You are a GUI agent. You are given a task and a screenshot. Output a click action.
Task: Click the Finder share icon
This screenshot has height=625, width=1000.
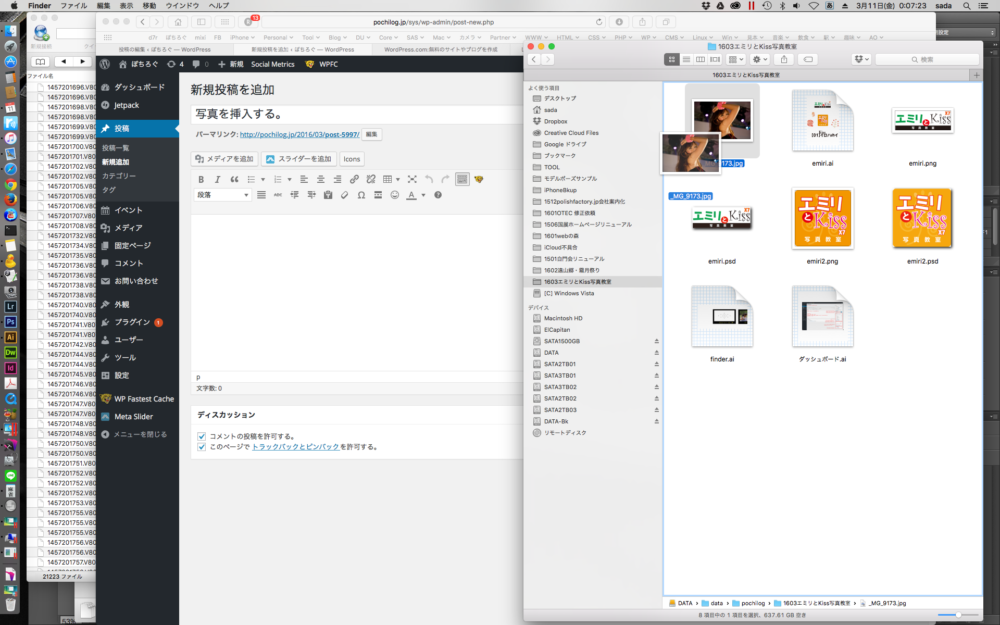coord(784,59)
